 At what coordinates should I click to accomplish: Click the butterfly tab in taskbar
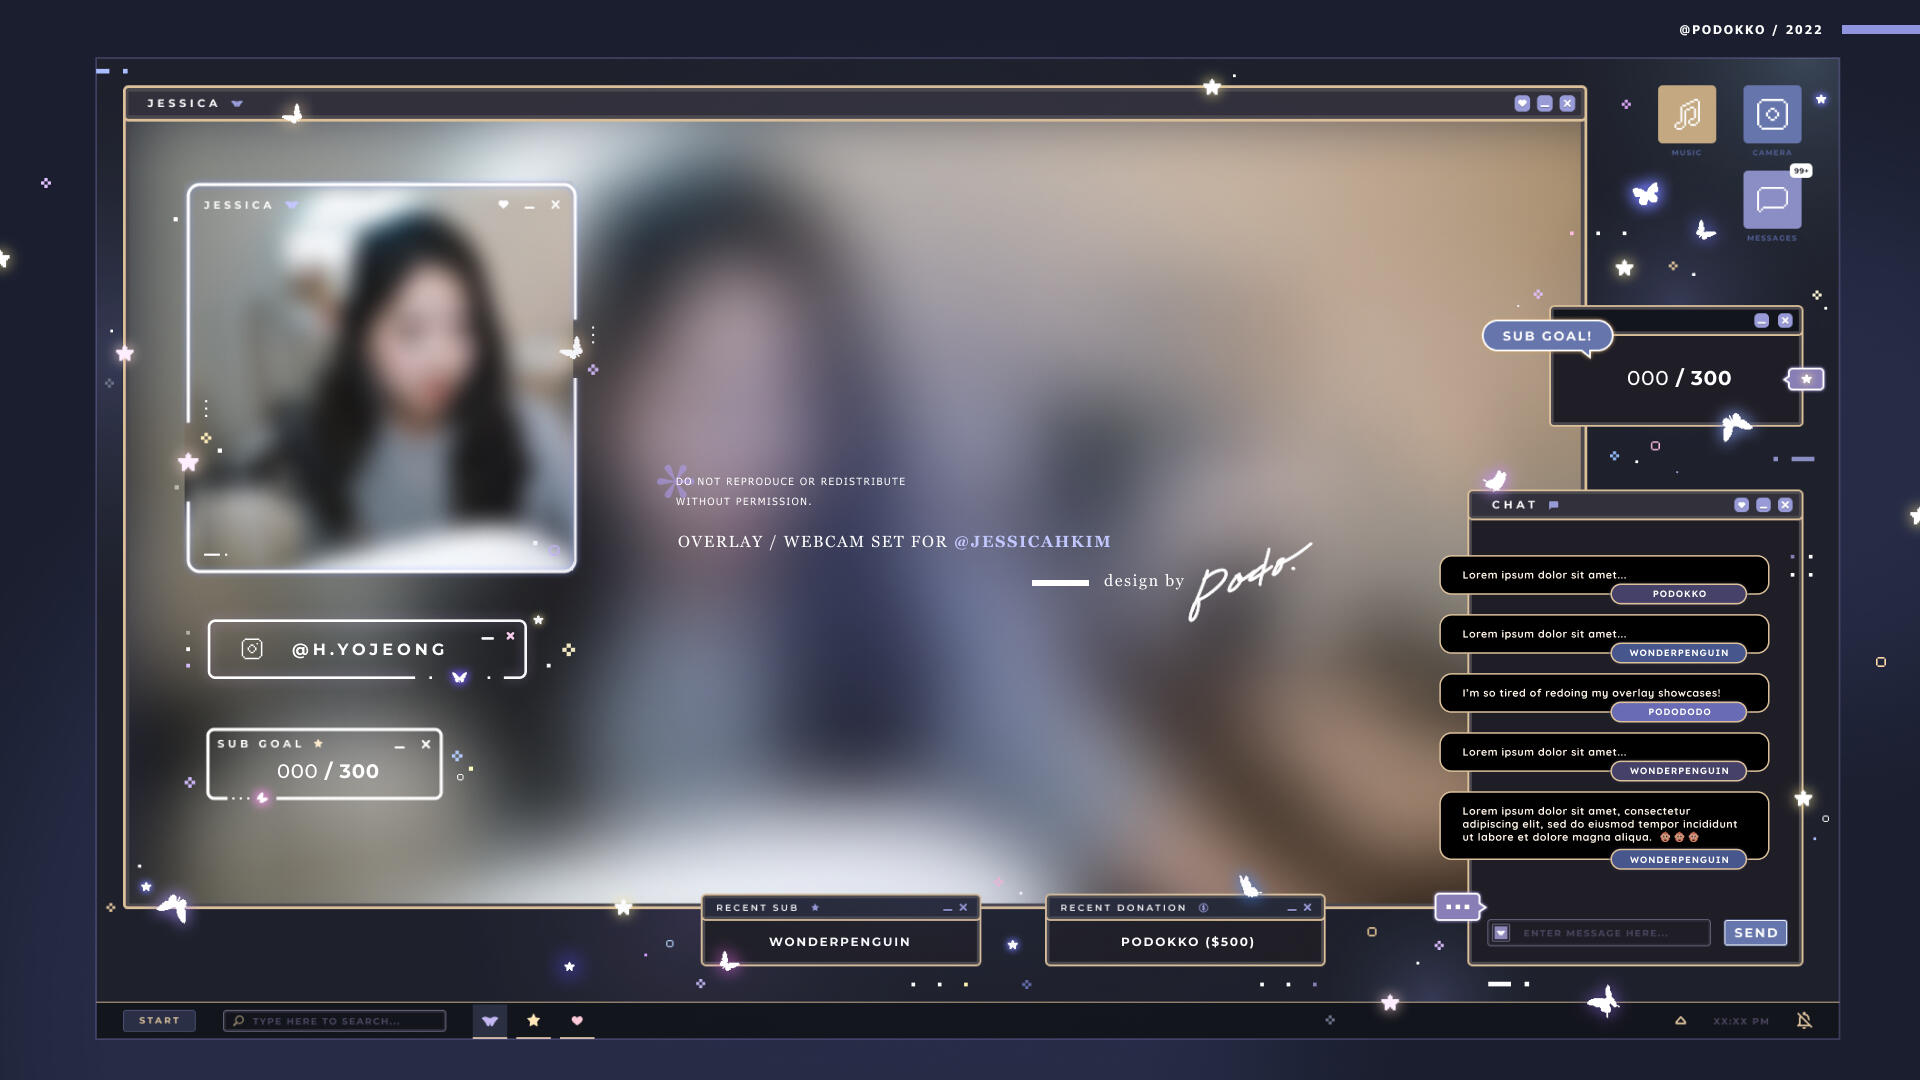[x=489, y=1020]
